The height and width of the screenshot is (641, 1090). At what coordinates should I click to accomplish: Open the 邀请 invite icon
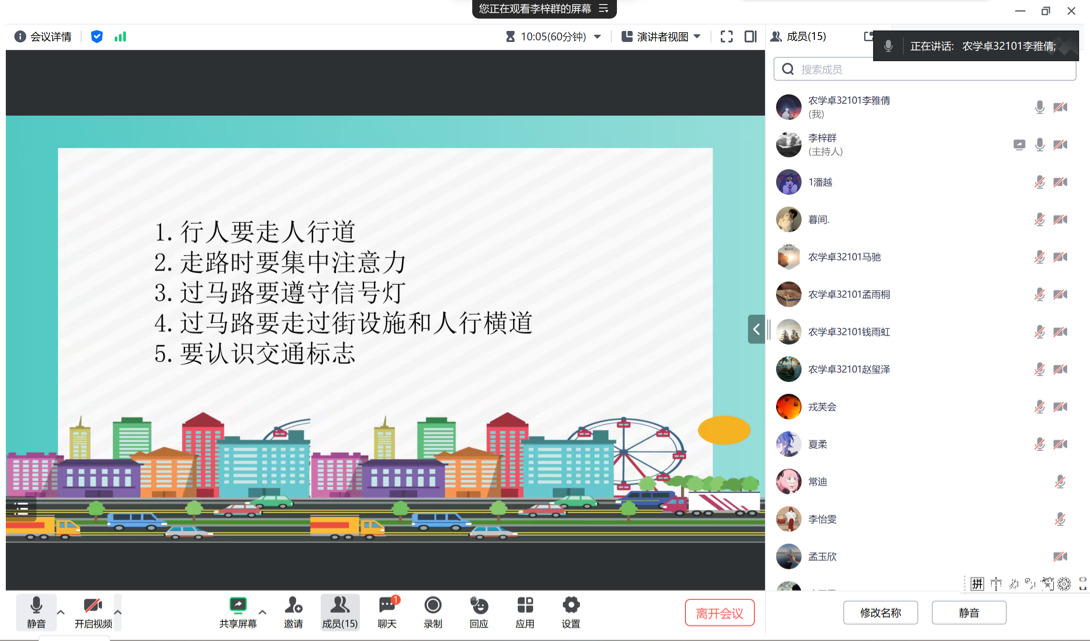click(x=293, y=612)
